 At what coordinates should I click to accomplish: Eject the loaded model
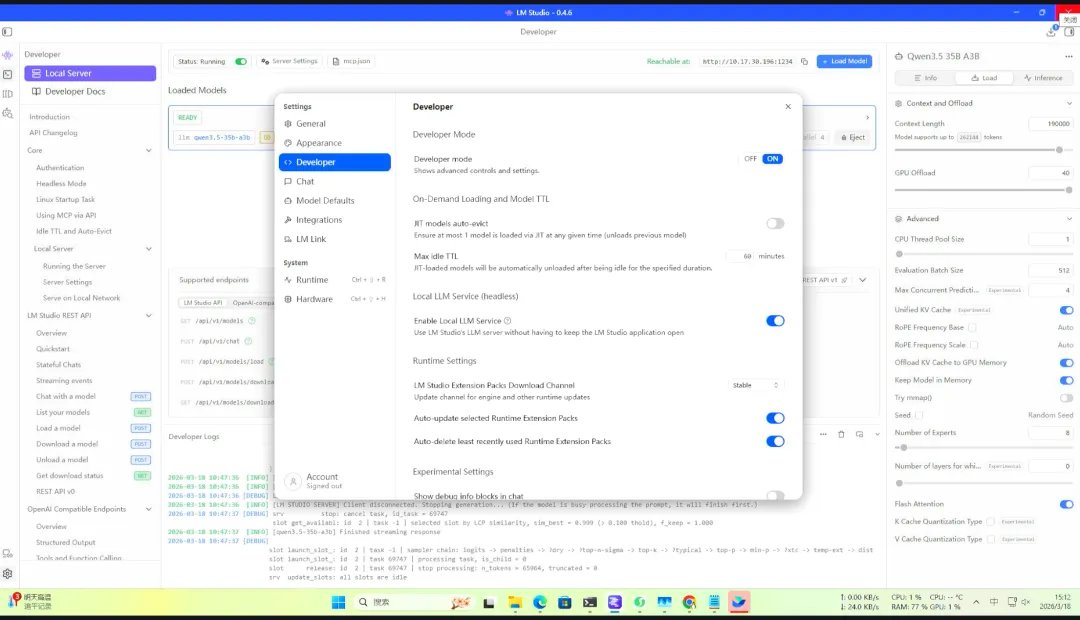tap(853, 137)
